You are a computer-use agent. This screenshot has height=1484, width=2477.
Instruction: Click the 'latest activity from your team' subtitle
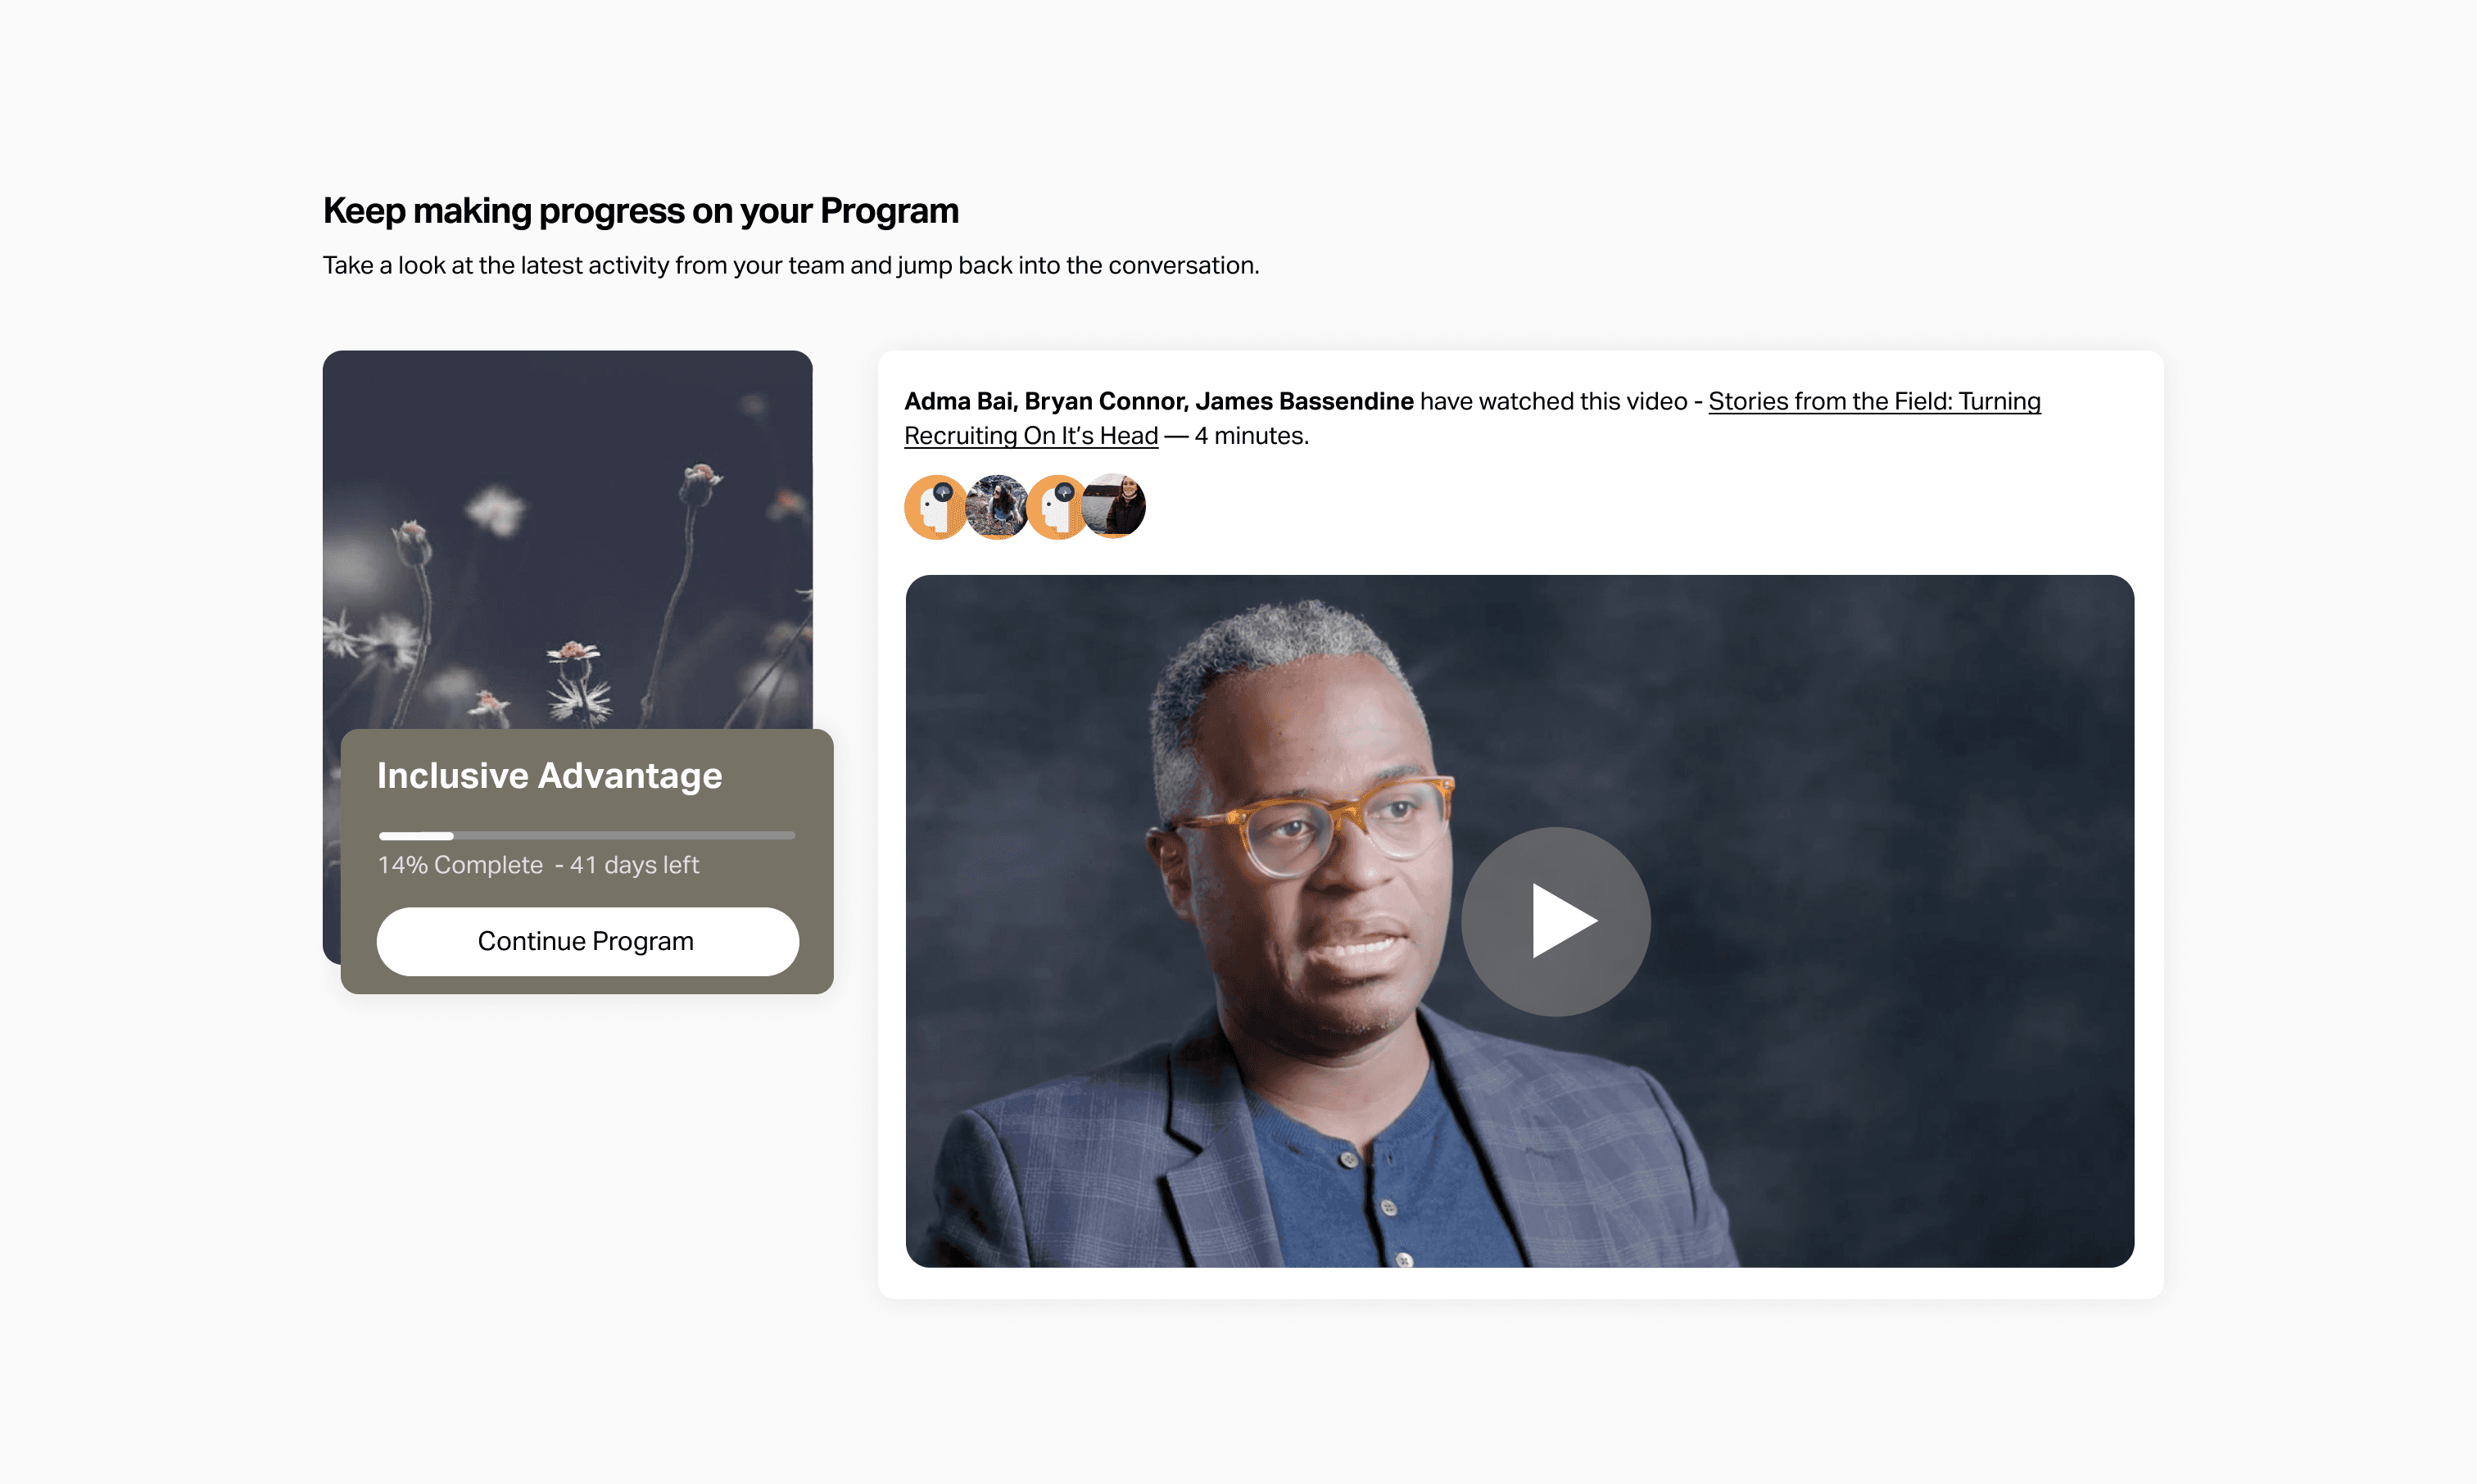(x=790, y=265)
